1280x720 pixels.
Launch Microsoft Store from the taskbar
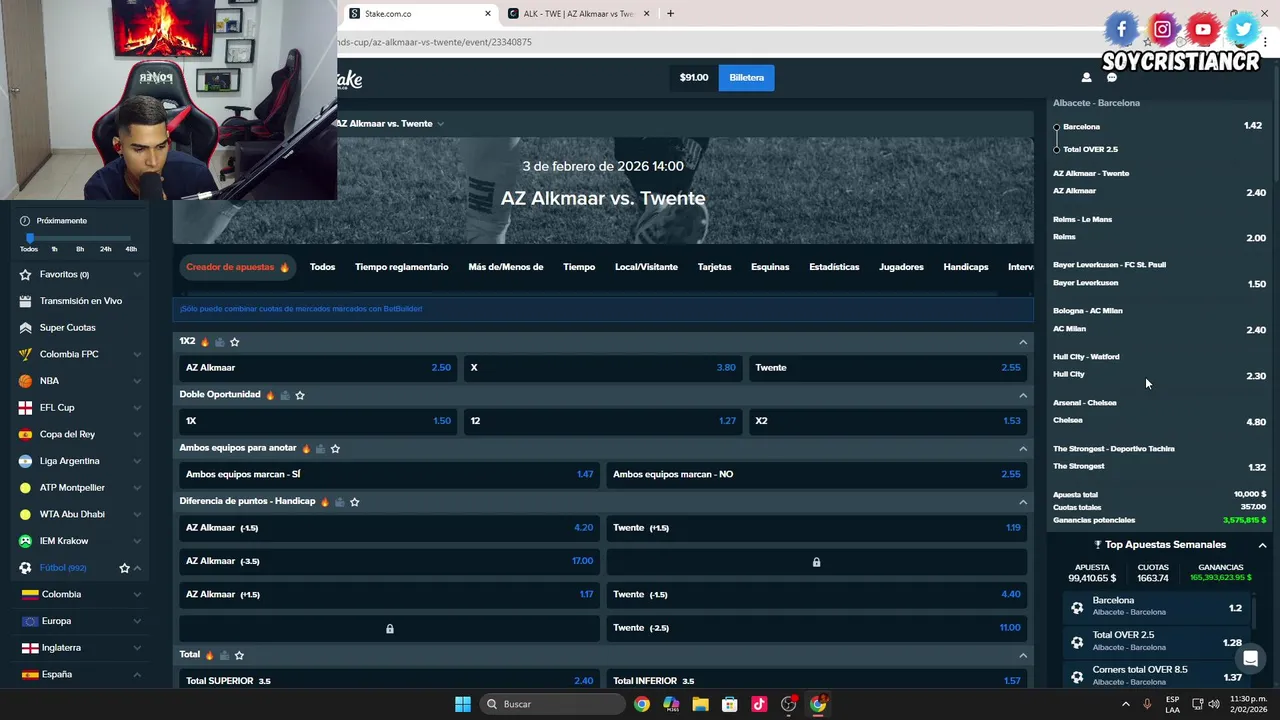[729, 704]
